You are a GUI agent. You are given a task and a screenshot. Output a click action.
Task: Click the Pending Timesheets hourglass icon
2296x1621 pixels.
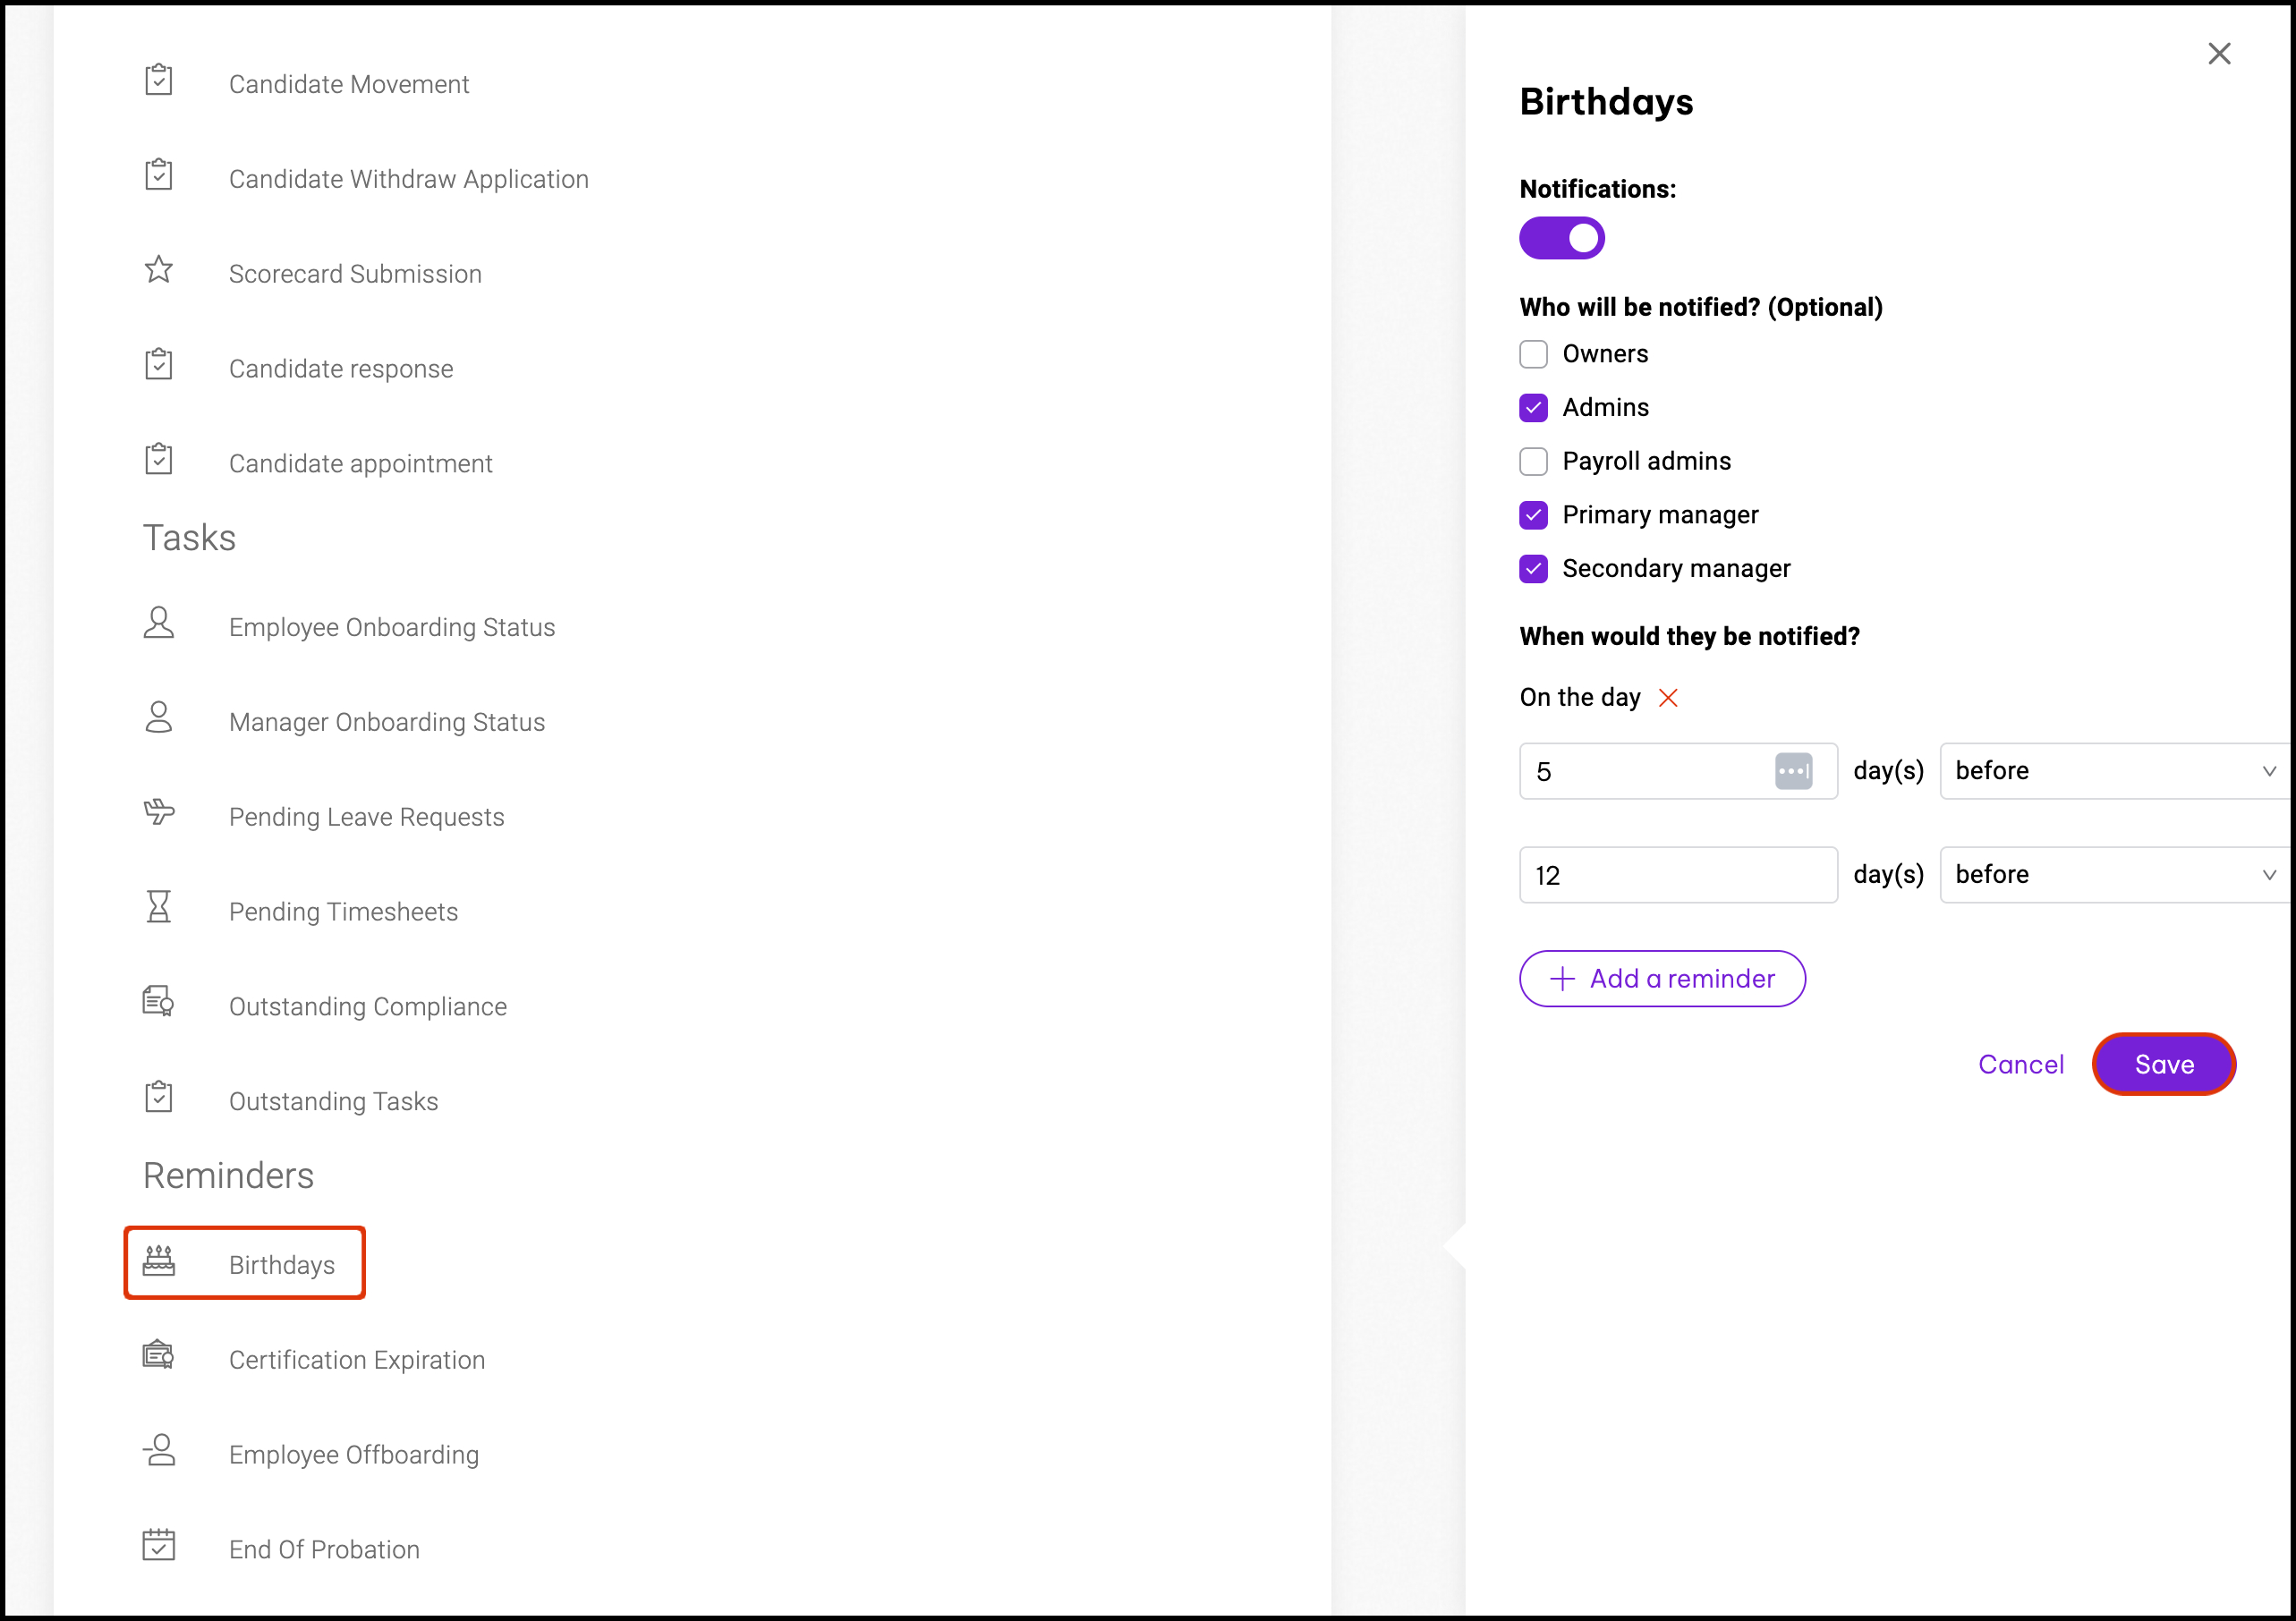[x=158, y=908]
